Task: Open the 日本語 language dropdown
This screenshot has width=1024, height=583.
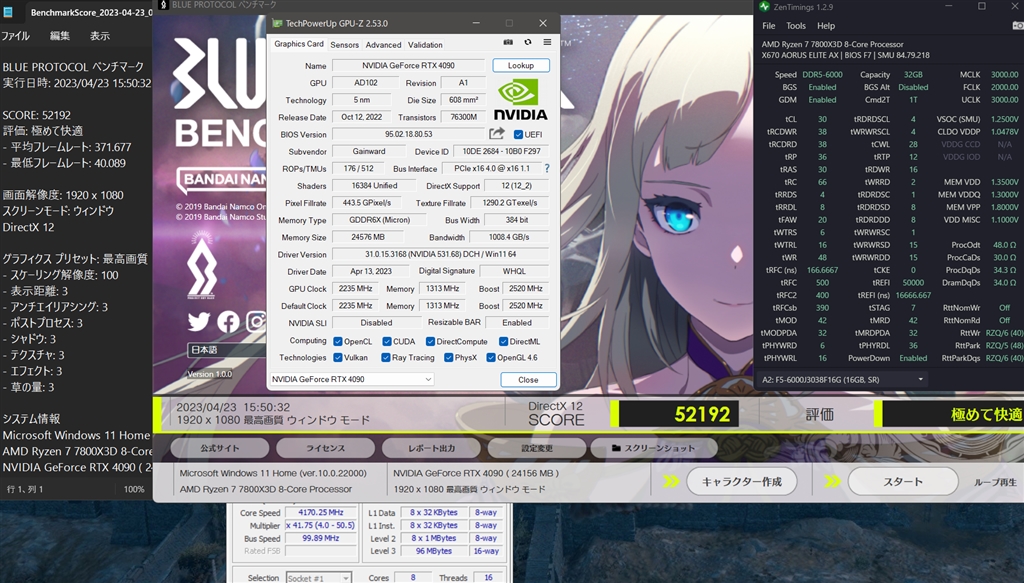Action: 227,350
